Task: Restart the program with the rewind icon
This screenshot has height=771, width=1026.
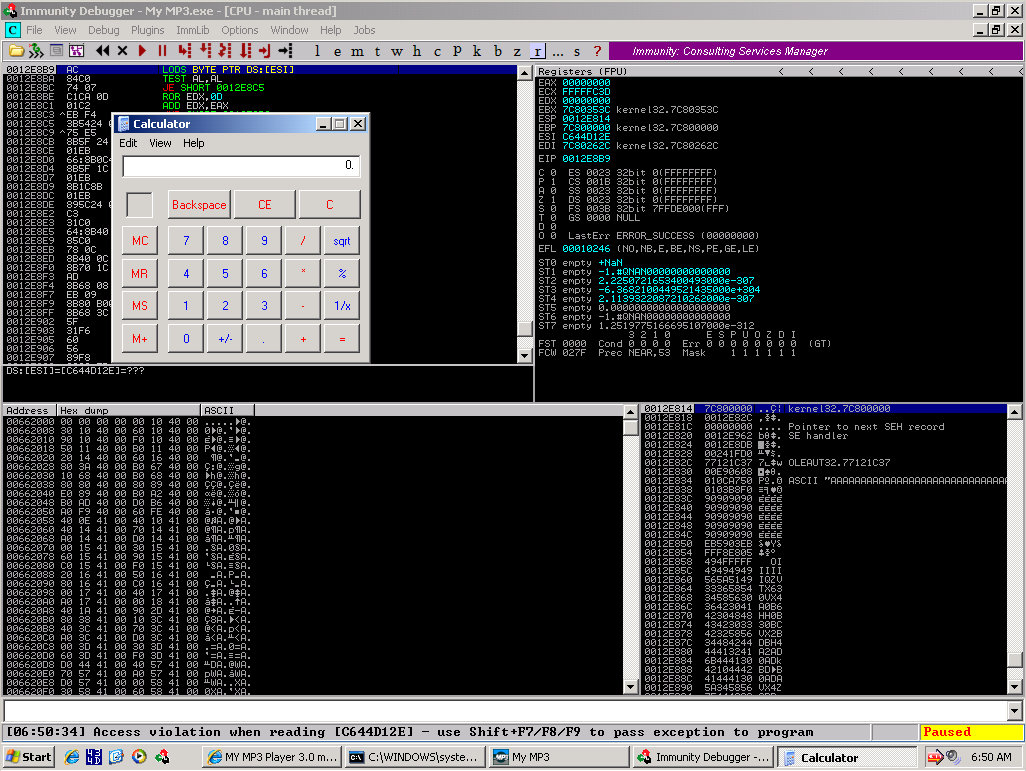Action: coord(103,51)
